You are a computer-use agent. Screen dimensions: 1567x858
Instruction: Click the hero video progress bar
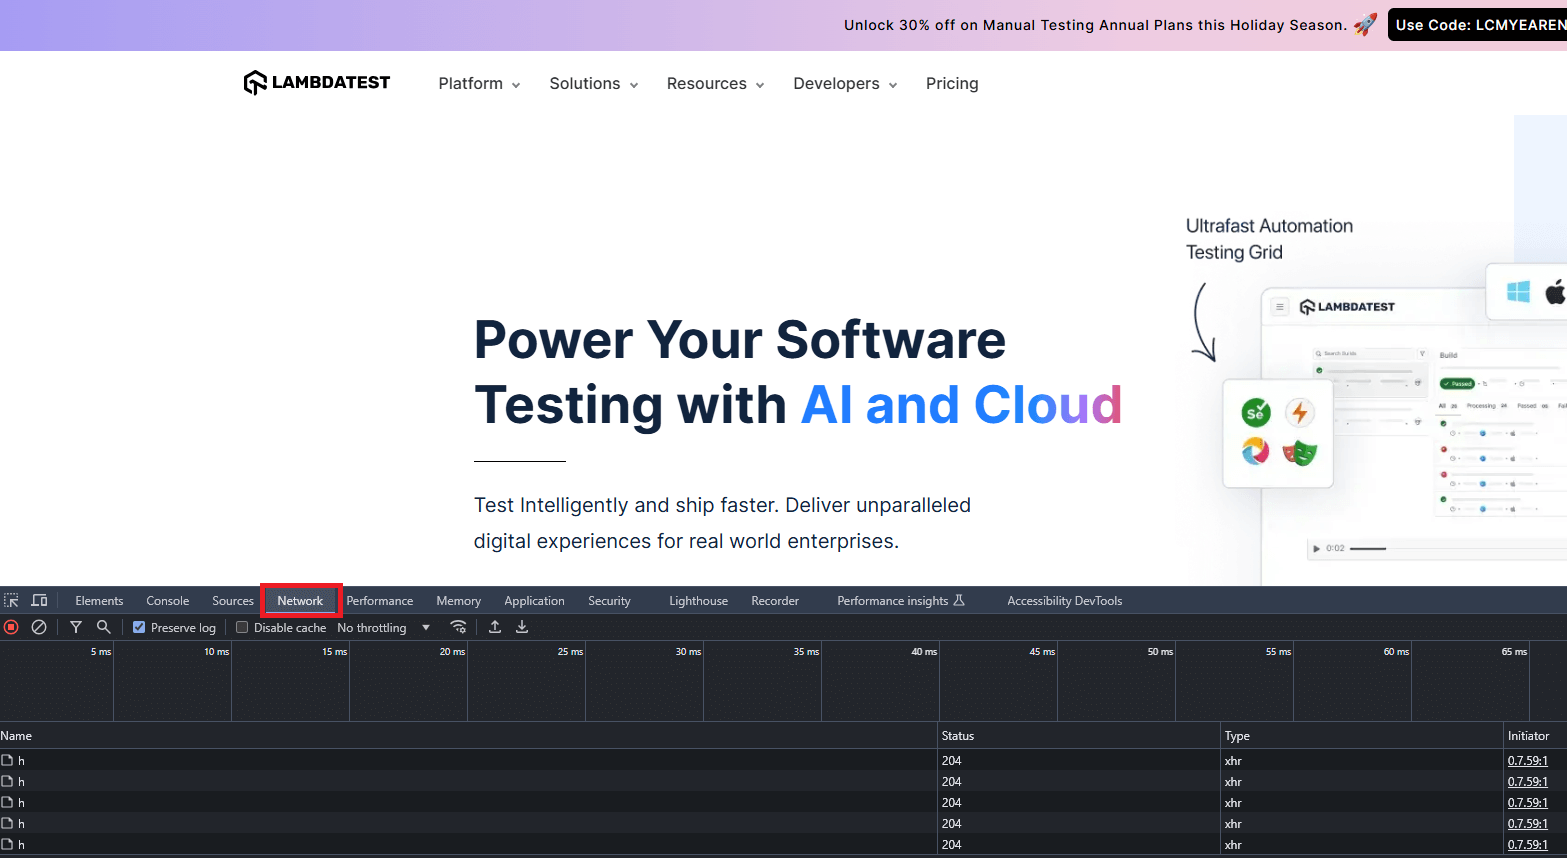[x=1459, y=549]
